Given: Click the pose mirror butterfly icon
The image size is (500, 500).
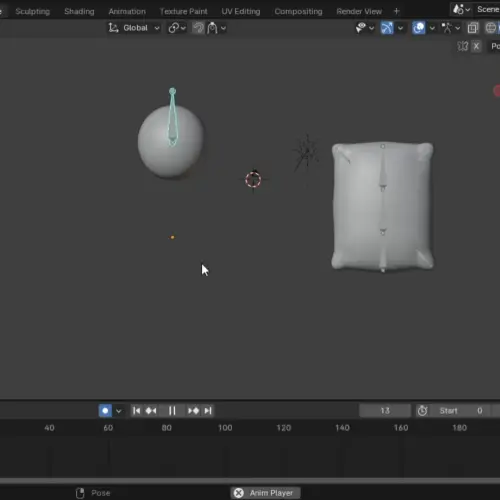Looking at the screenshot, I should point(463,46).
